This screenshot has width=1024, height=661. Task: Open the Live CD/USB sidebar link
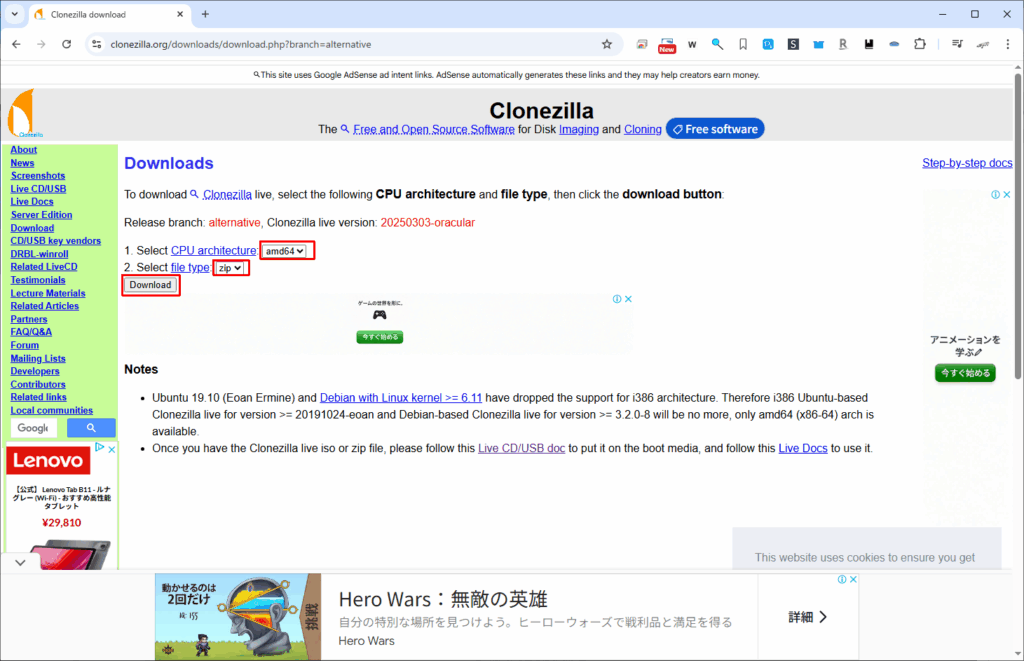(x=38, y=189)
